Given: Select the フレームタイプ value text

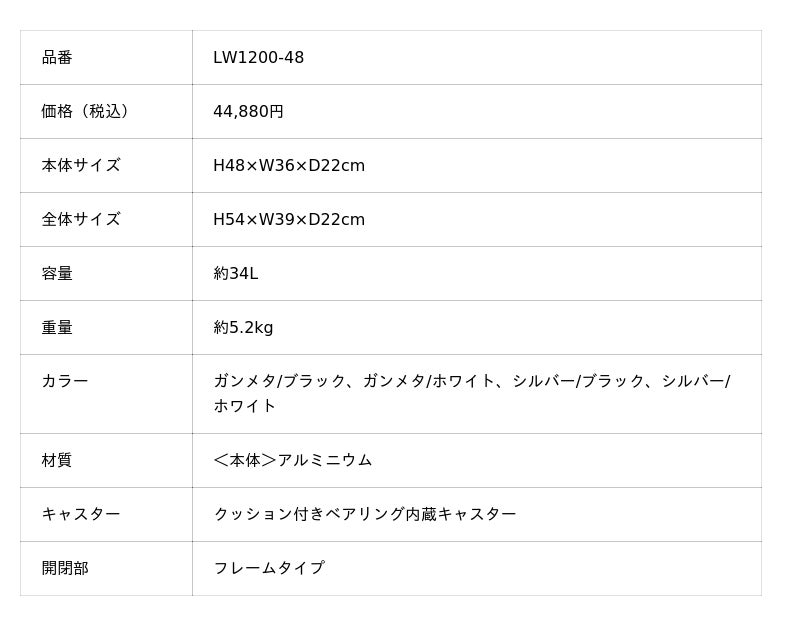Looking at the screenshot, I should (269, 569).
